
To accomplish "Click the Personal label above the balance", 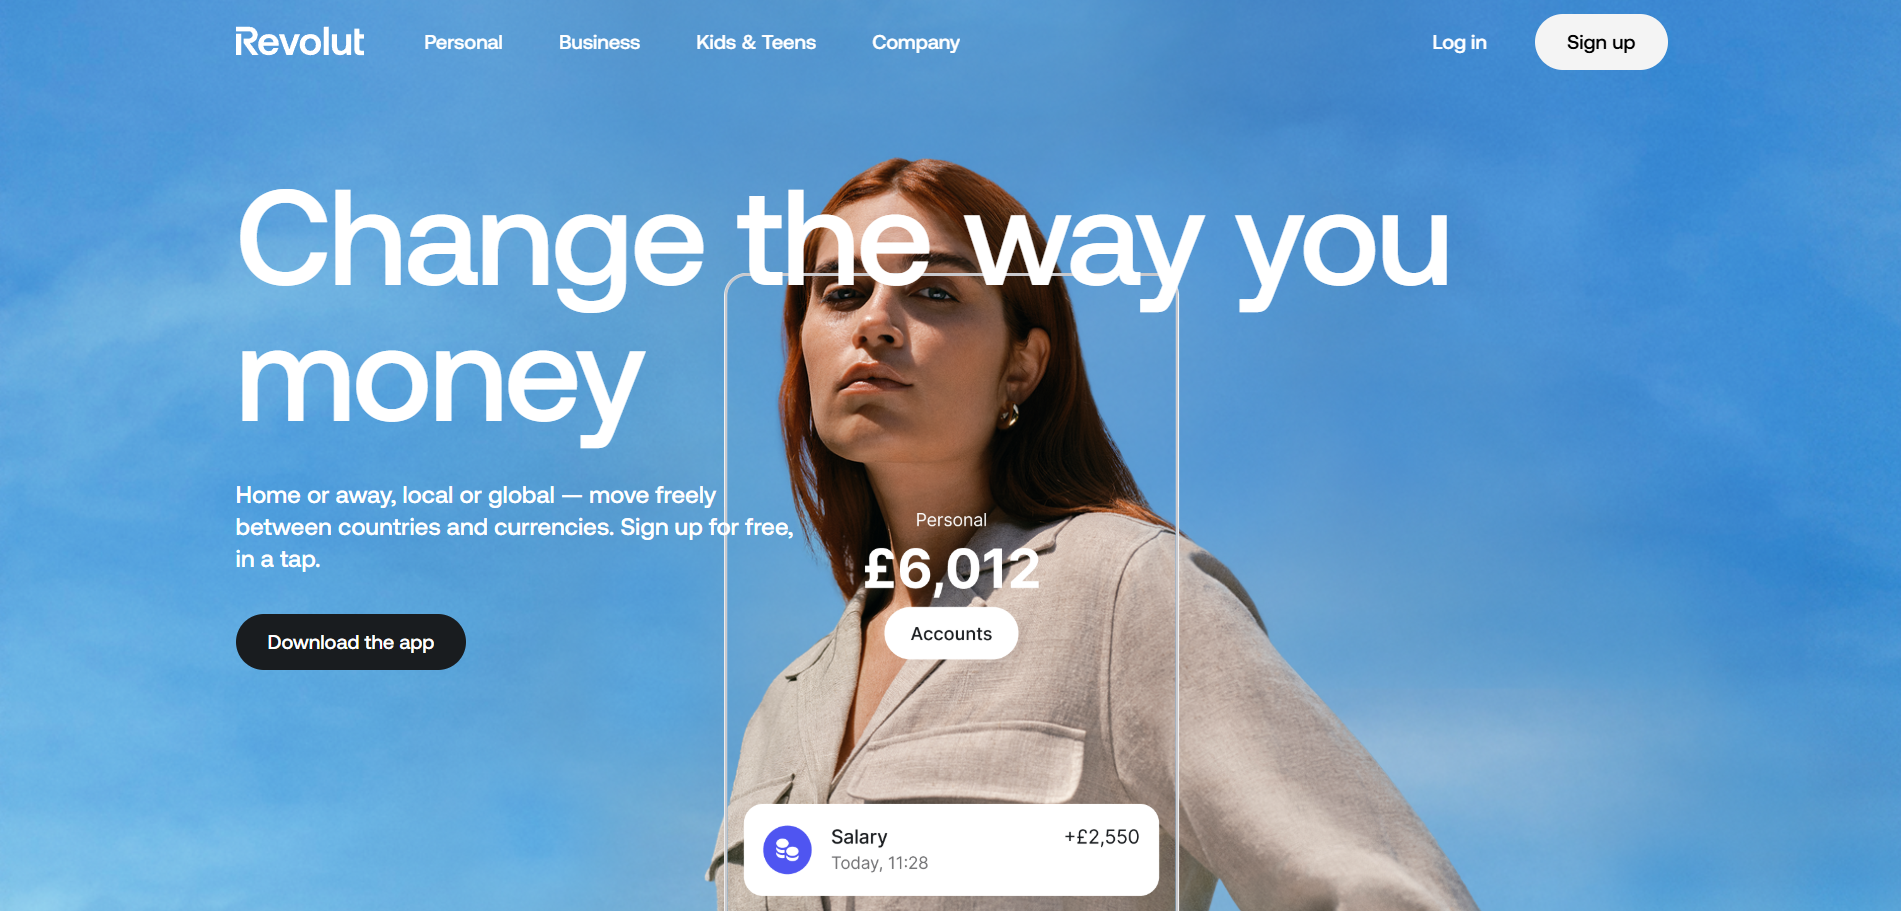I will (x=951, y=520).
